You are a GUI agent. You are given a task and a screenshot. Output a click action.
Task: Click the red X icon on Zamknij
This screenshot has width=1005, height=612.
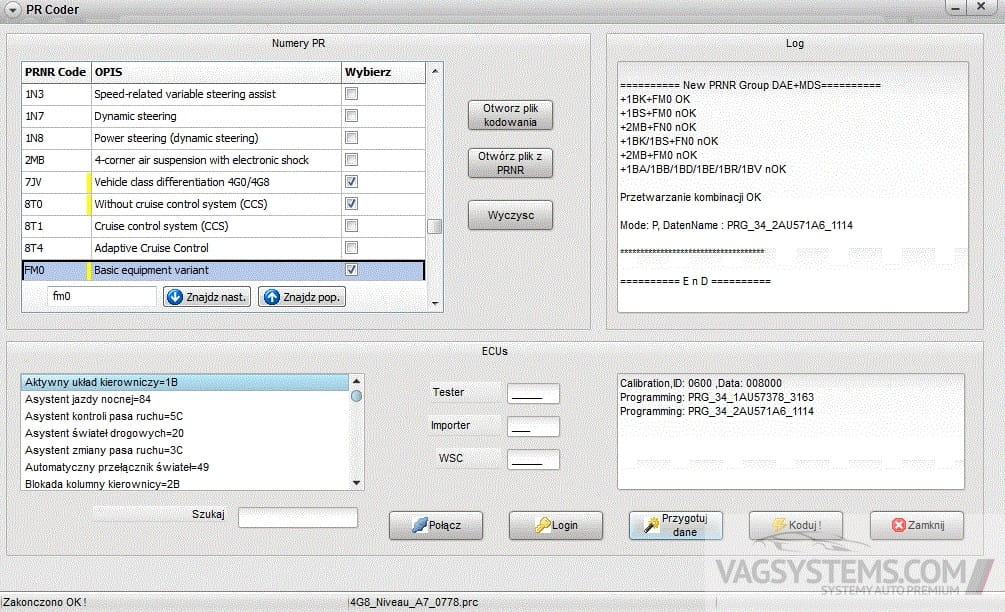click(x=899, y=525)
